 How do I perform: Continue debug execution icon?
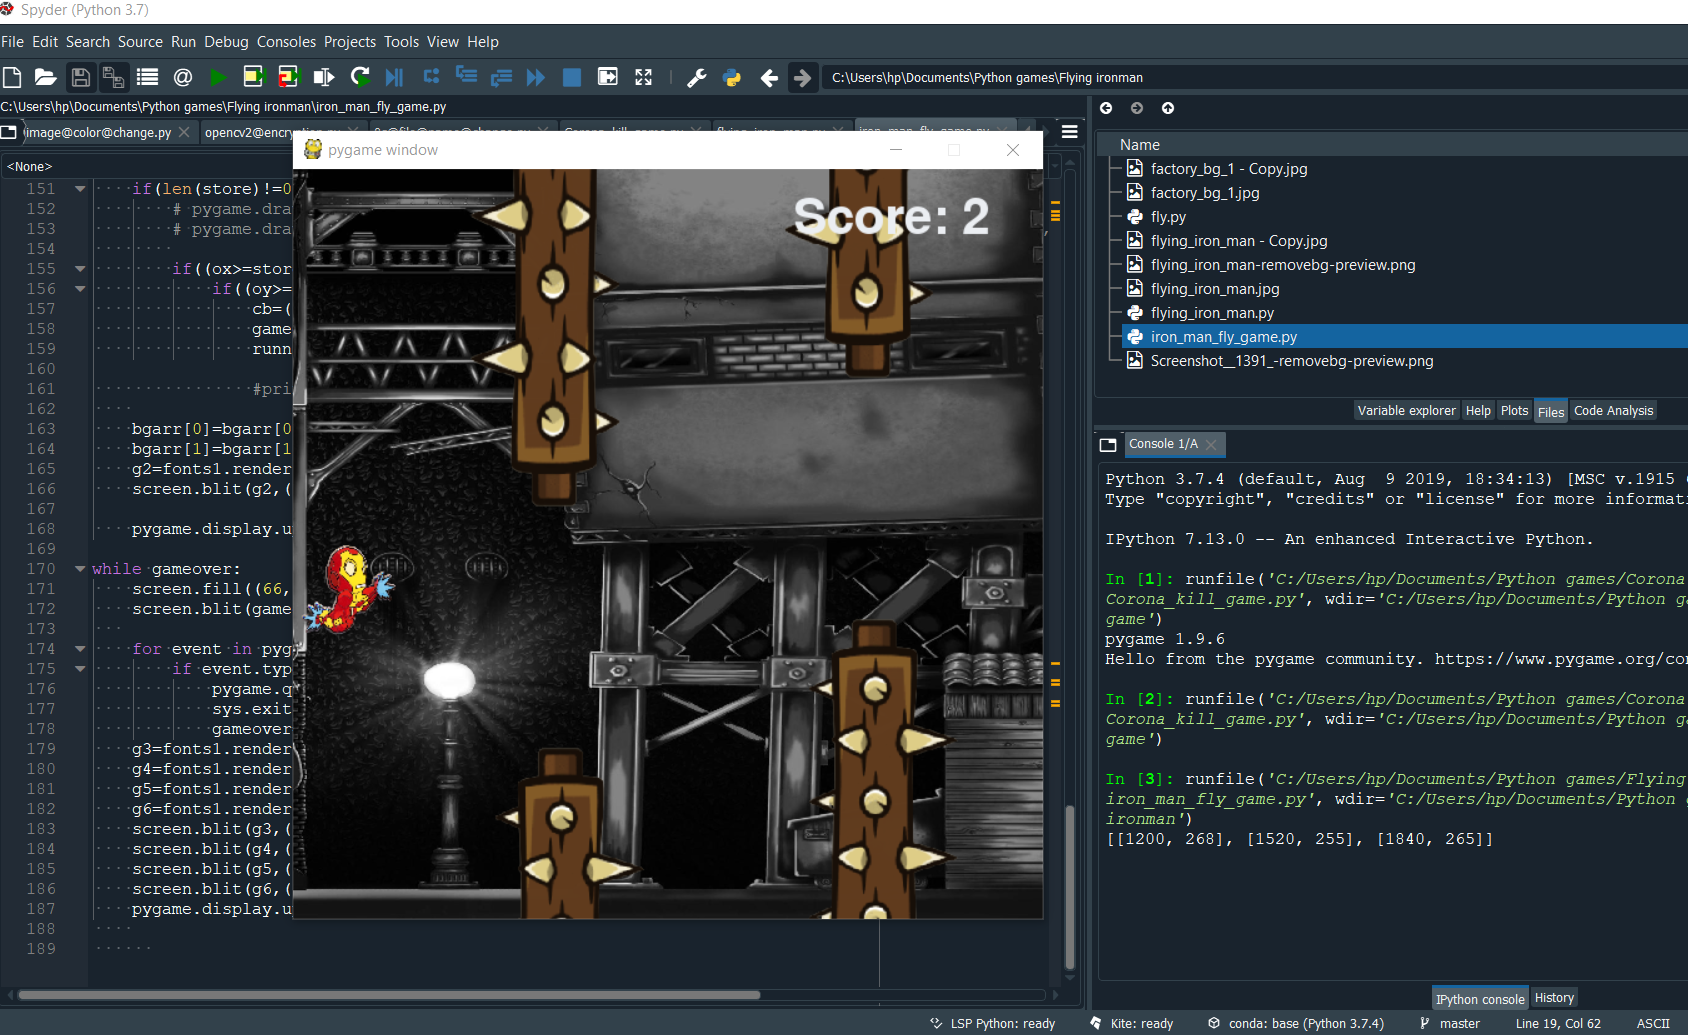point(536,77)
